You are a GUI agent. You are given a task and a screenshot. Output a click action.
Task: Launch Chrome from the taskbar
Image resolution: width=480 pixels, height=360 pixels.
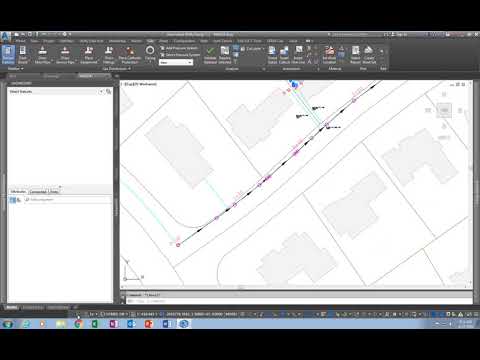tap(78, 324)
